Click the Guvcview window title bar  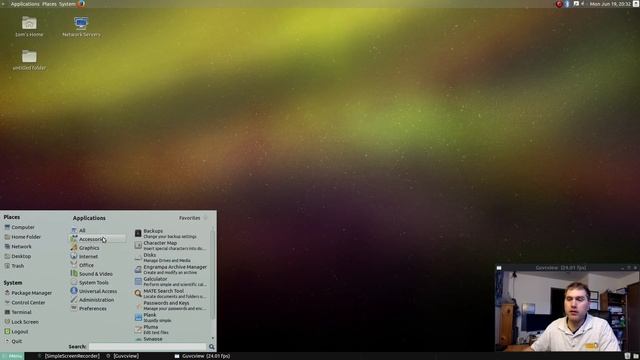pos(560,268)
